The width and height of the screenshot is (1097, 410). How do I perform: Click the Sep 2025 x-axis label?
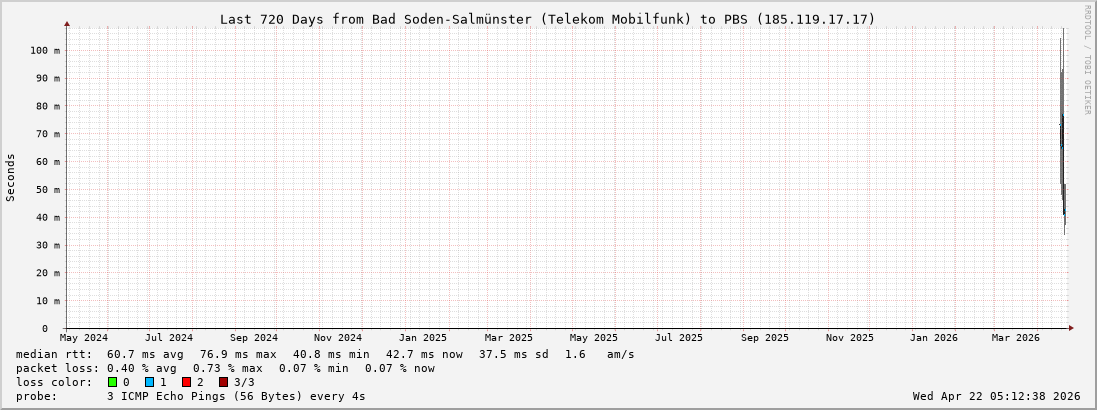(765, 338)
